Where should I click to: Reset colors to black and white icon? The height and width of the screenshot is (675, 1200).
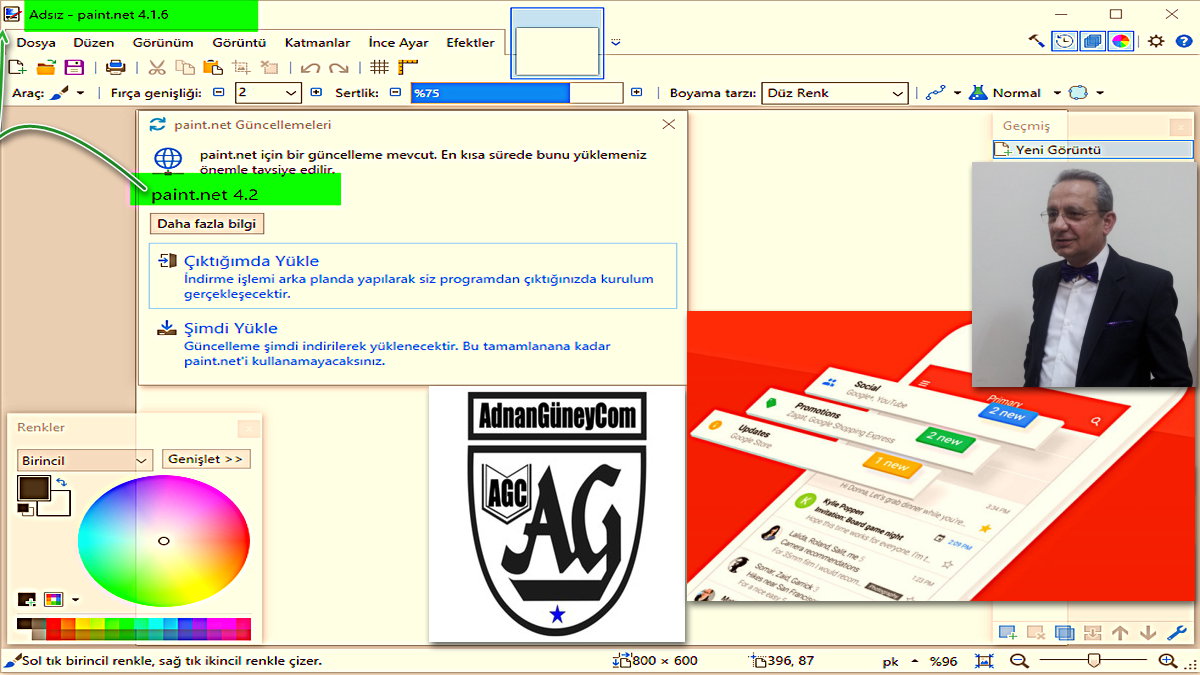click(25, 509)
